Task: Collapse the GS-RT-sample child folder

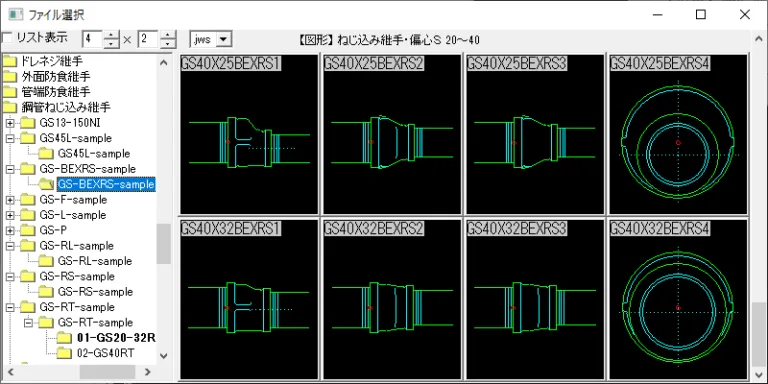Action: [28, 323]
